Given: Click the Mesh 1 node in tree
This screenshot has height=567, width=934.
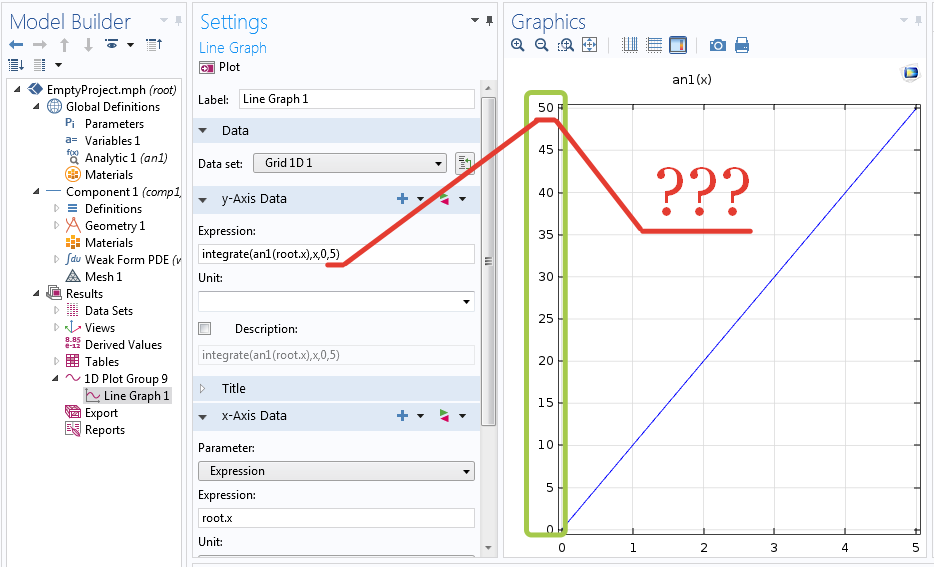Looking at the screenshot, I should [103, 277].
